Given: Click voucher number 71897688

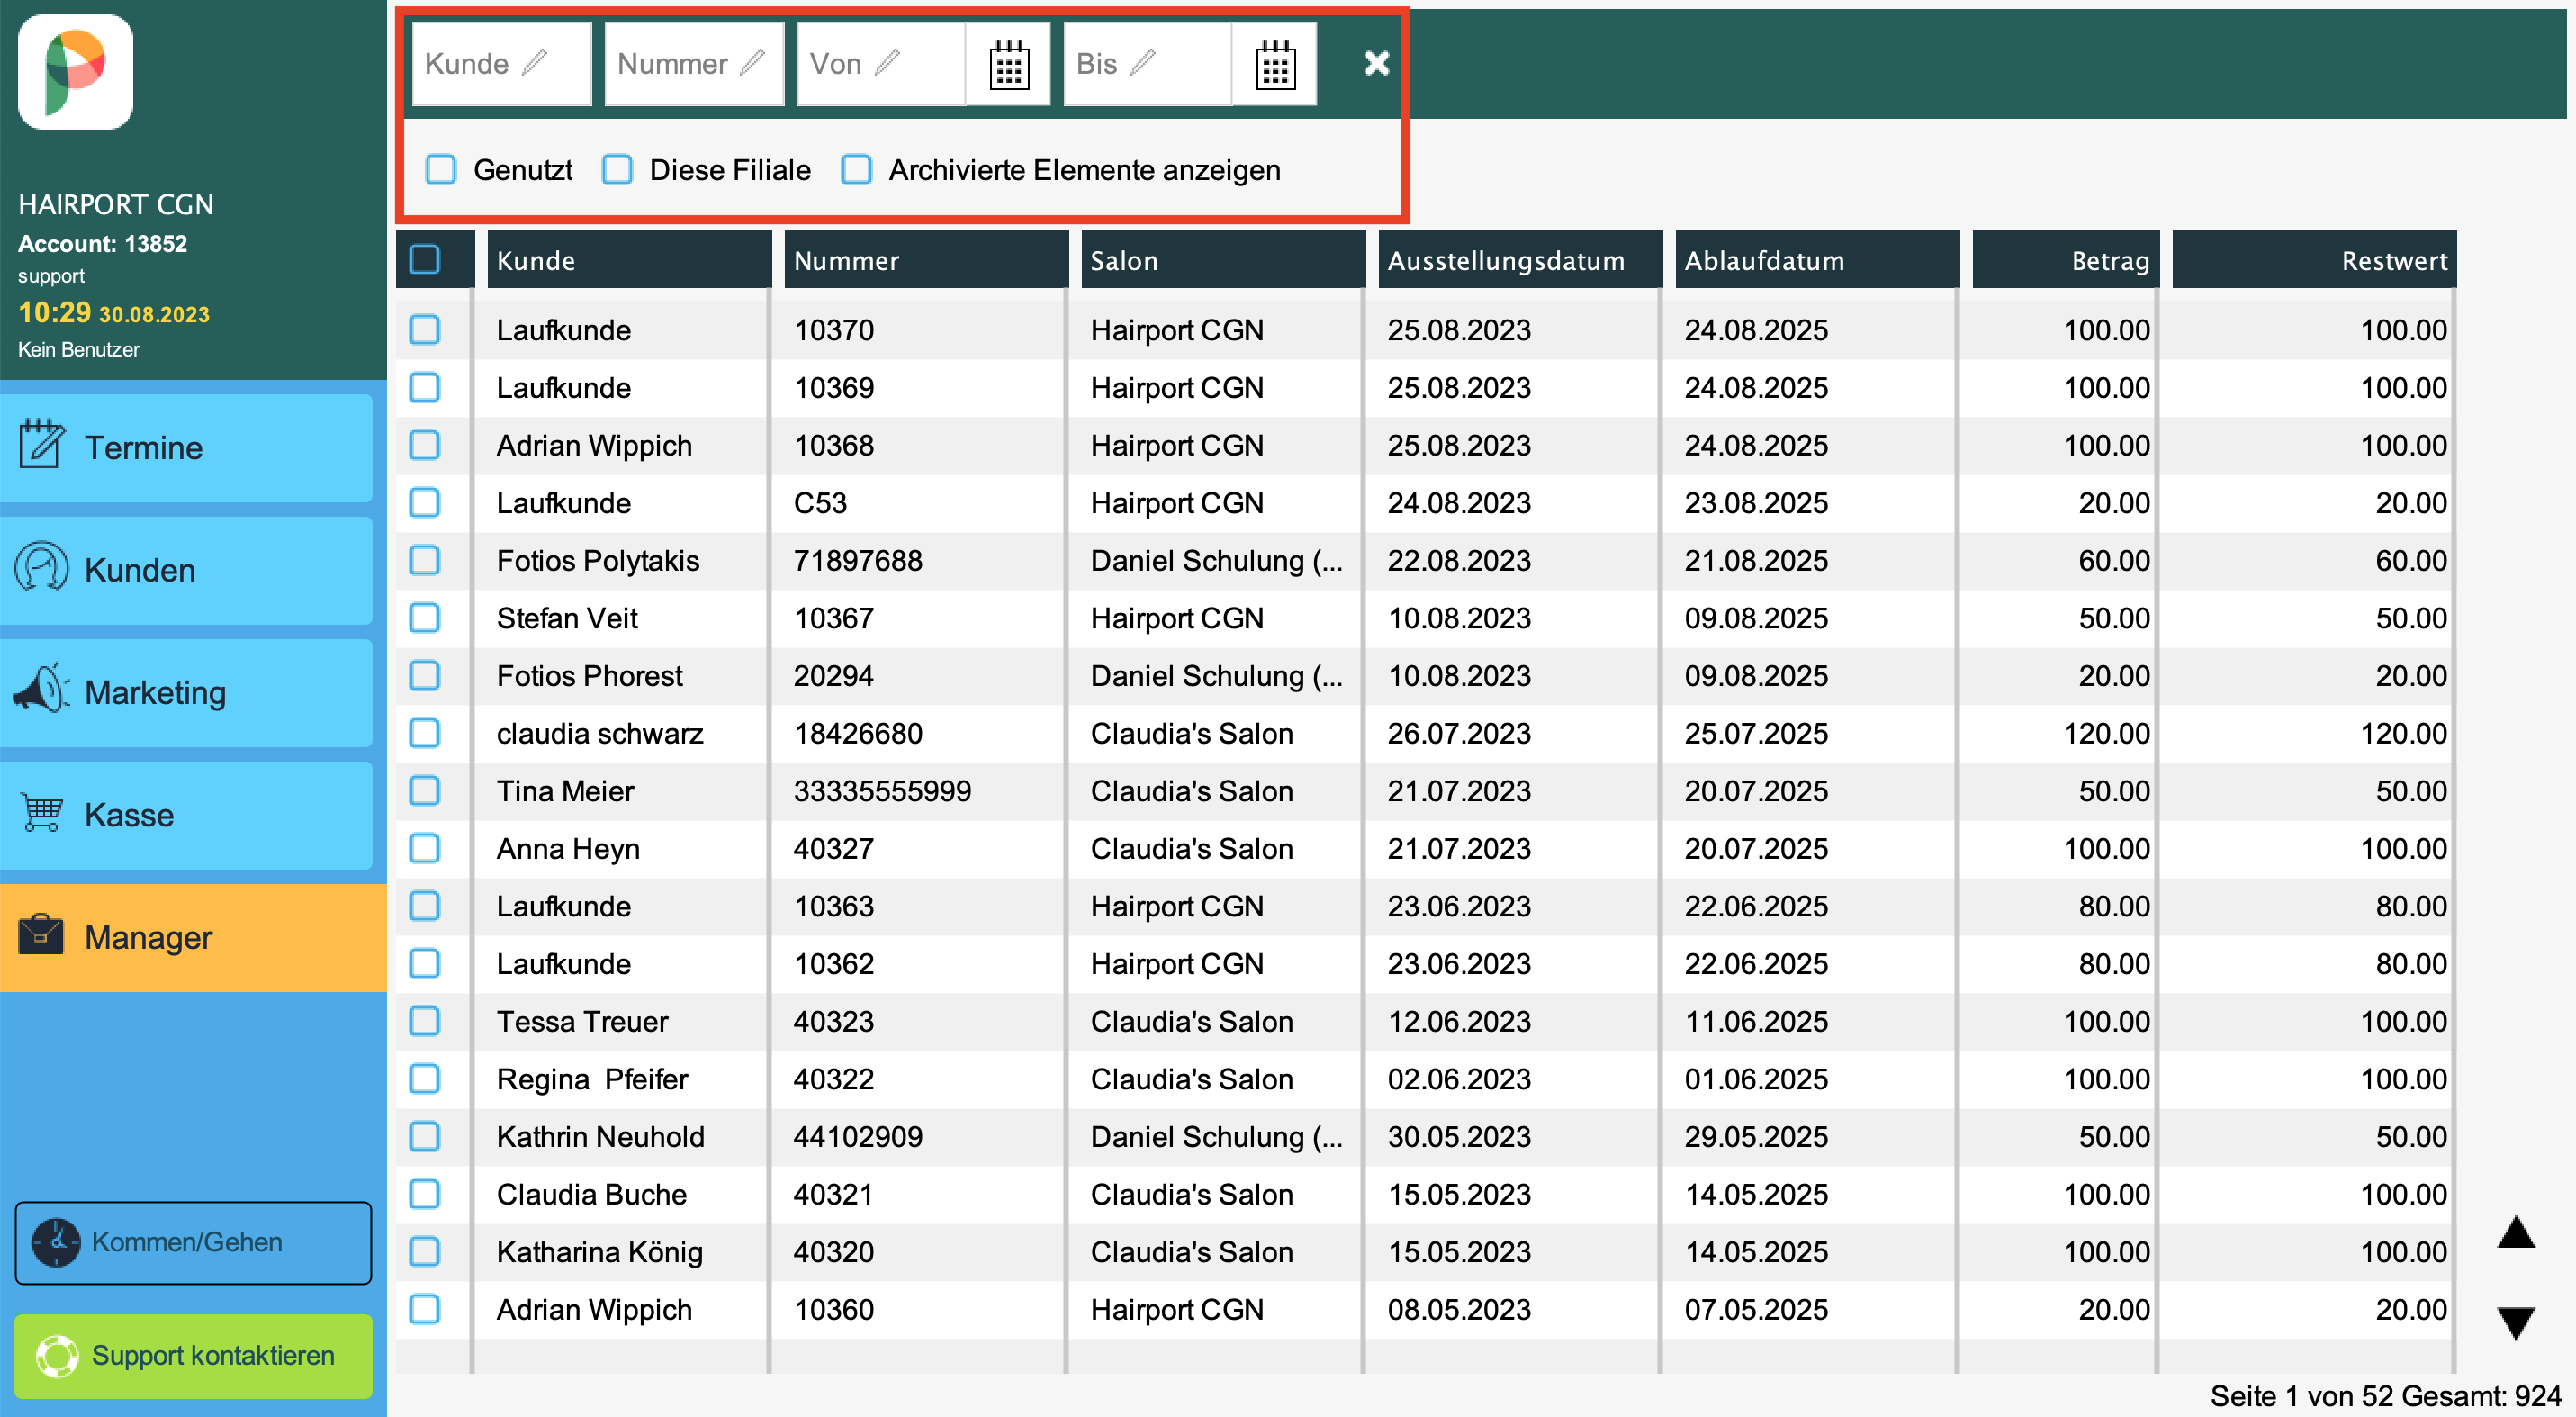Looking at the screenshot, I should (x=858, y=560).
